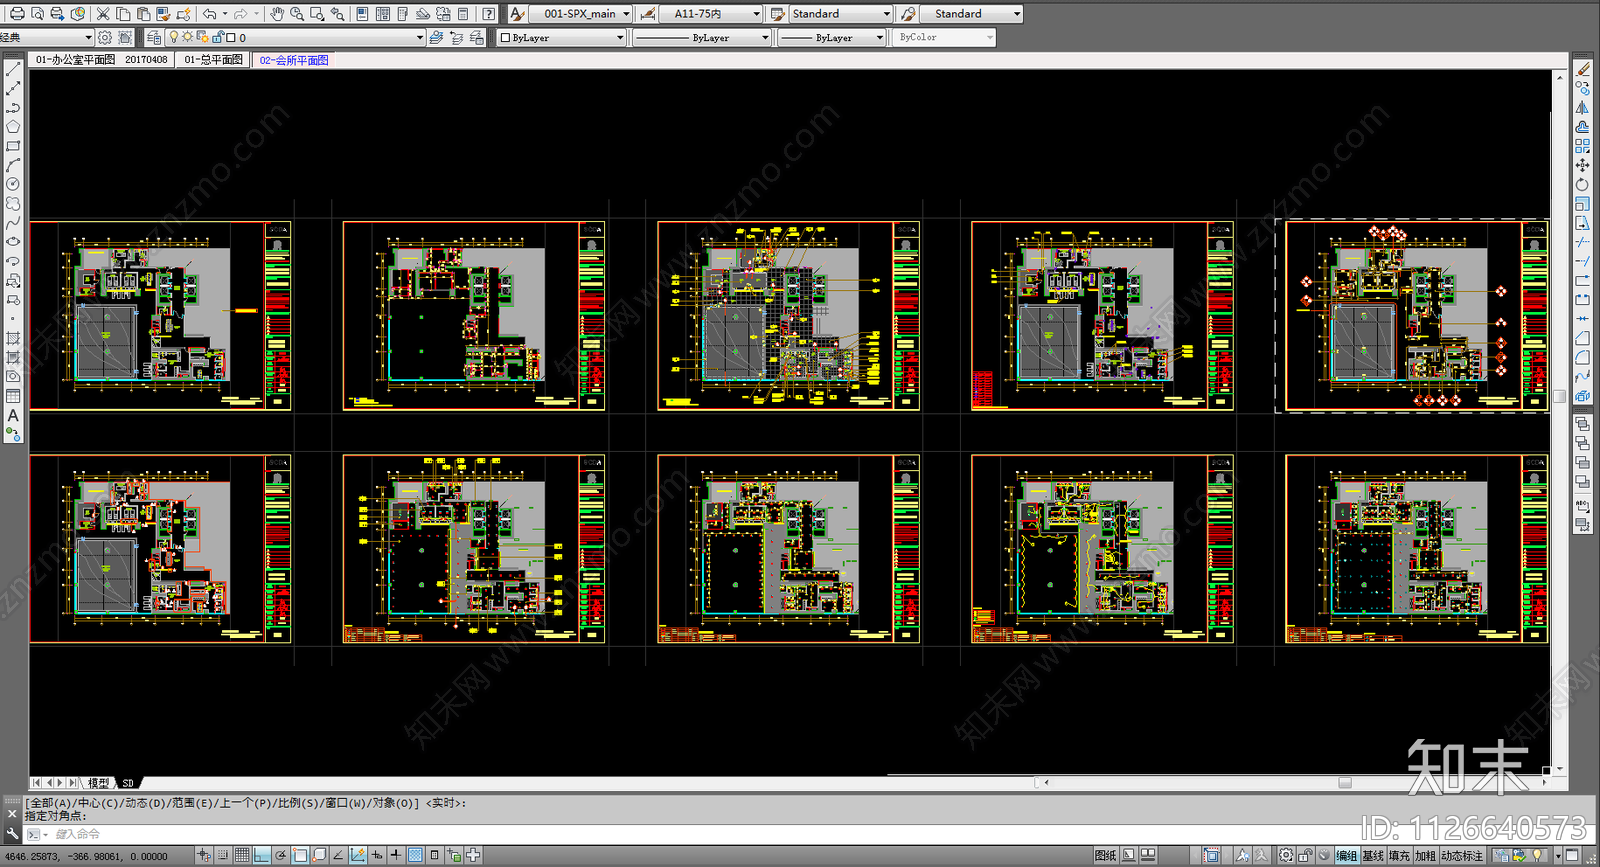Switch to 01-总平面图 drawing tab
This screenshot has height=867, width=1600.
point(213,60)
